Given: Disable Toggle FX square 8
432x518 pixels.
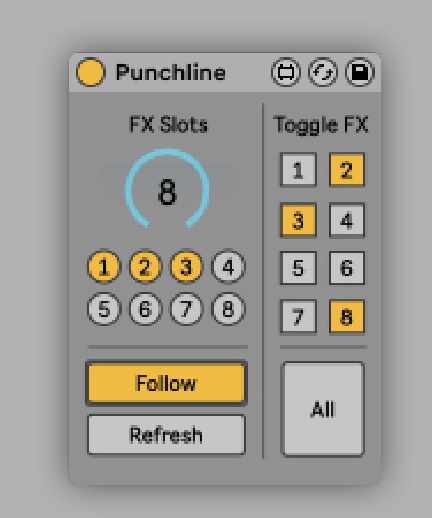Looking at the screenshot, I should point(347,316).
